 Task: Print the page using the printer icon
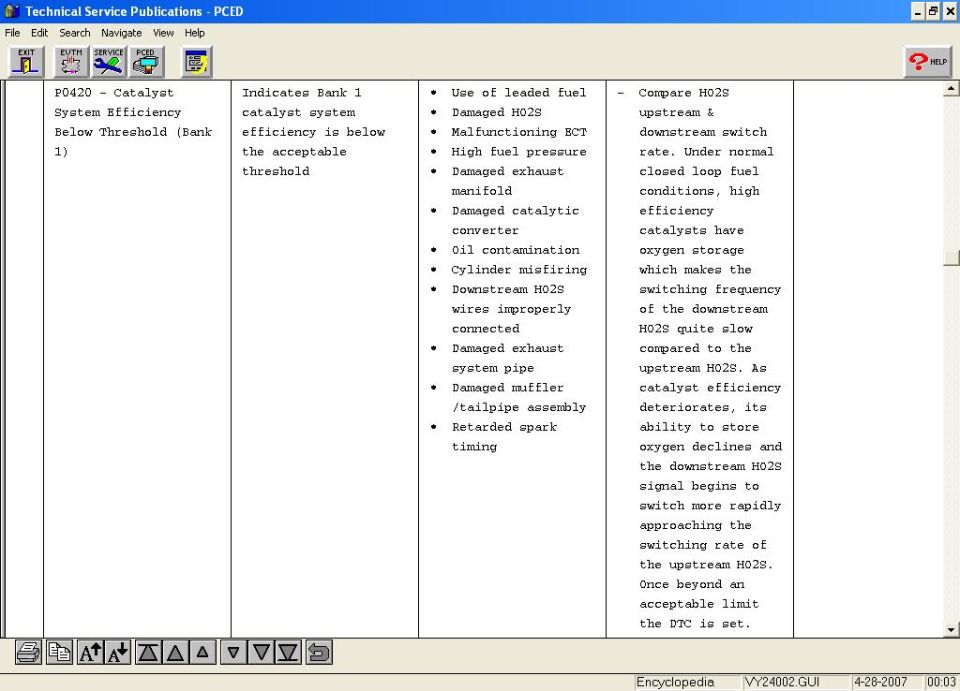(x=29, y=652)
